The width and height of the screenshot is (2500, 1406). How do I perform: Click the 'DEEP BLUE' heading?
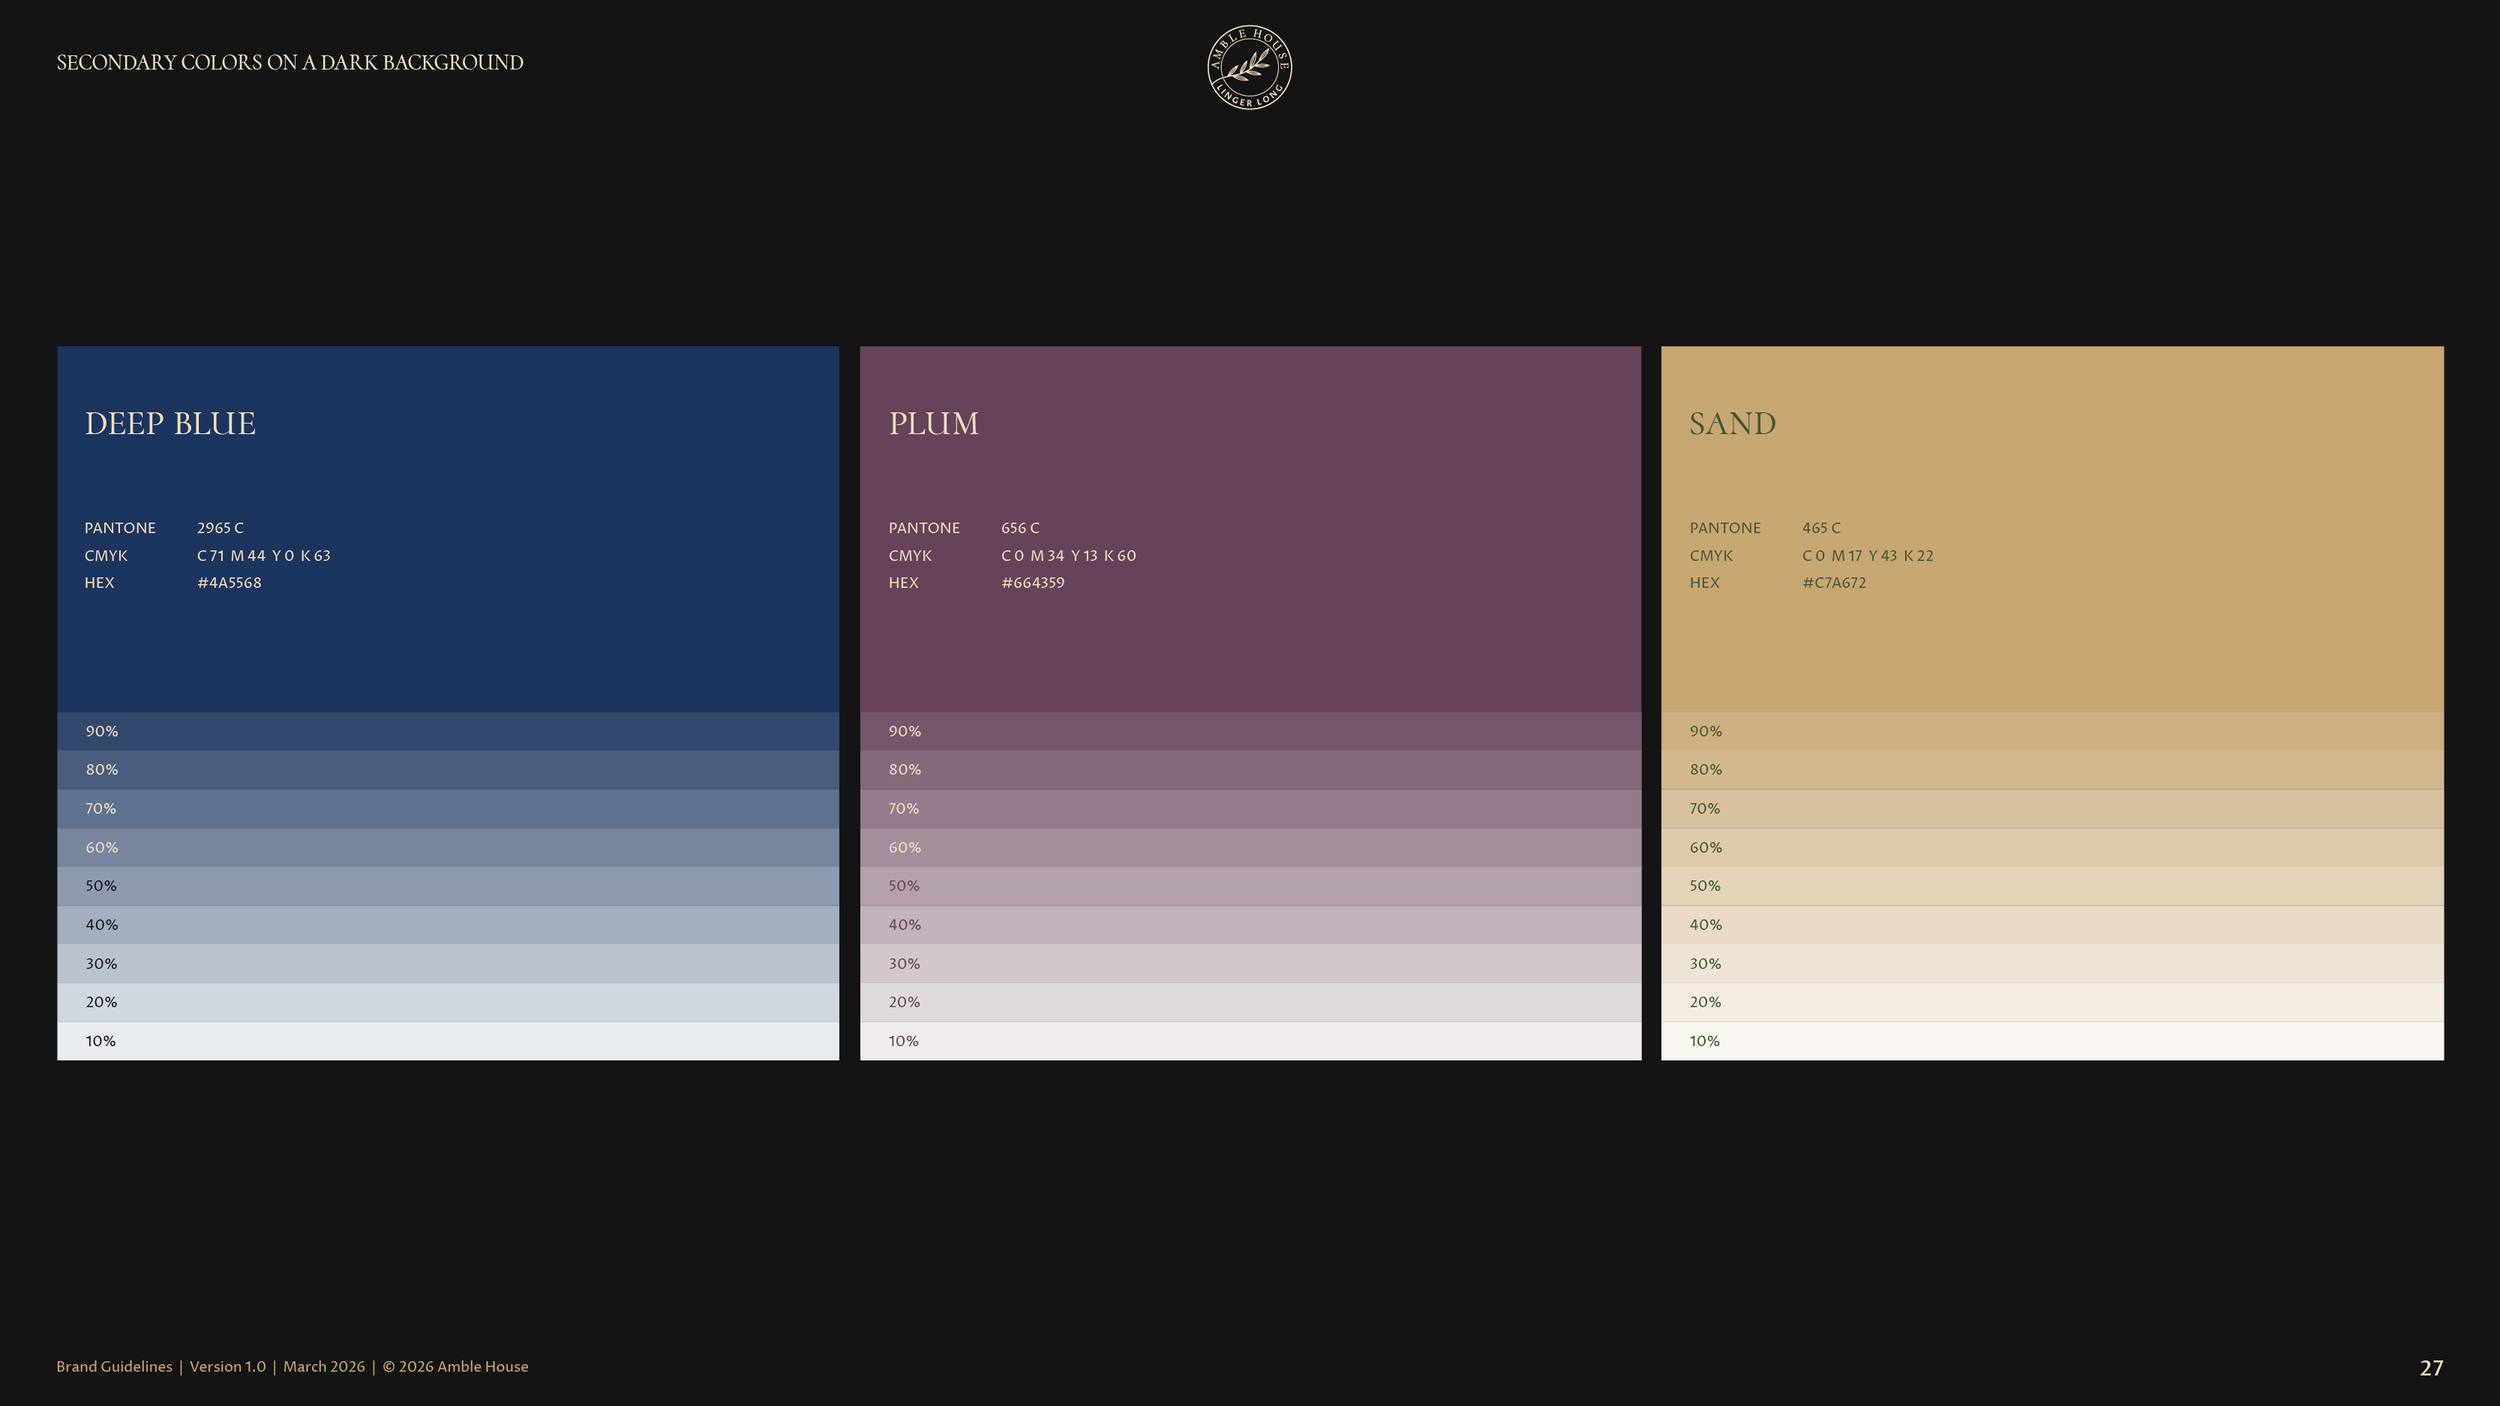point(170,423)
